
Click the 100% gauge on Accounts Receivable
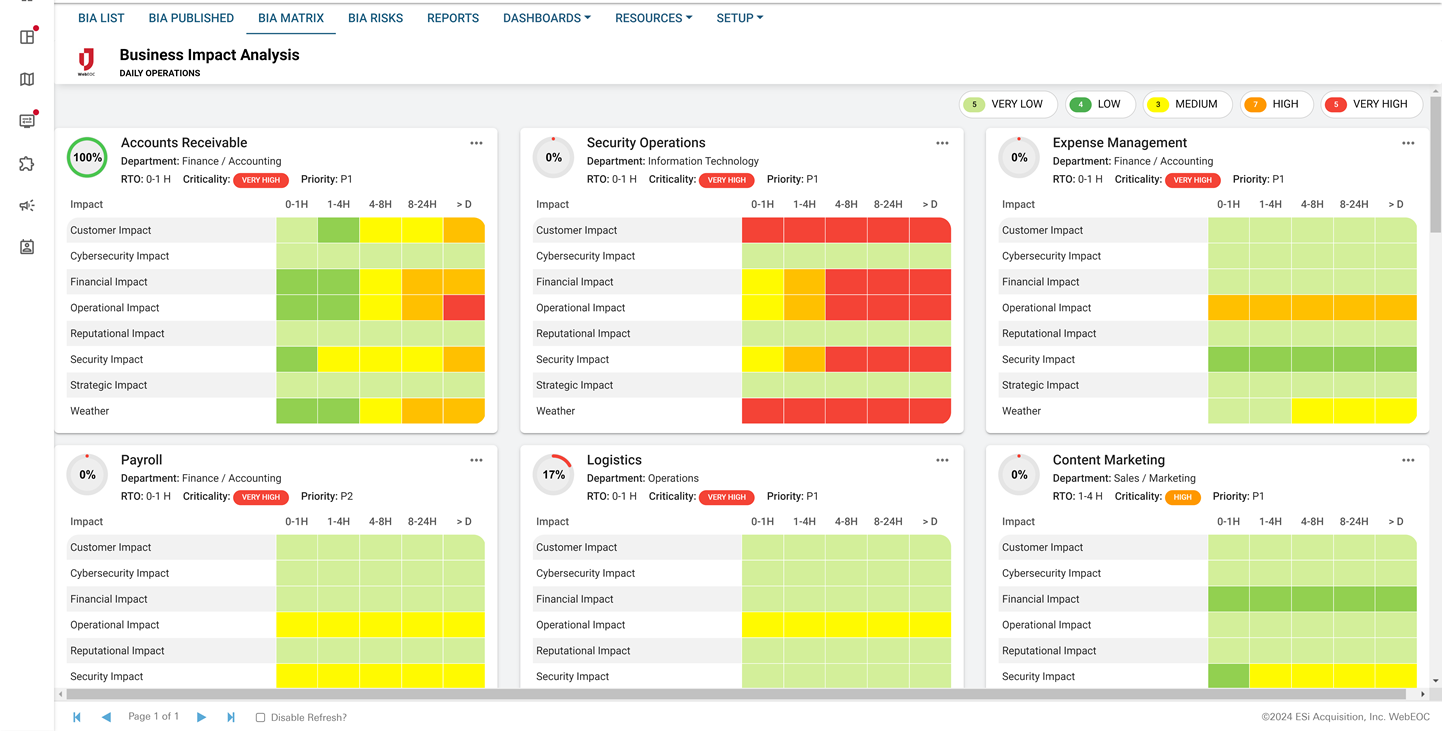click(86, 157)
